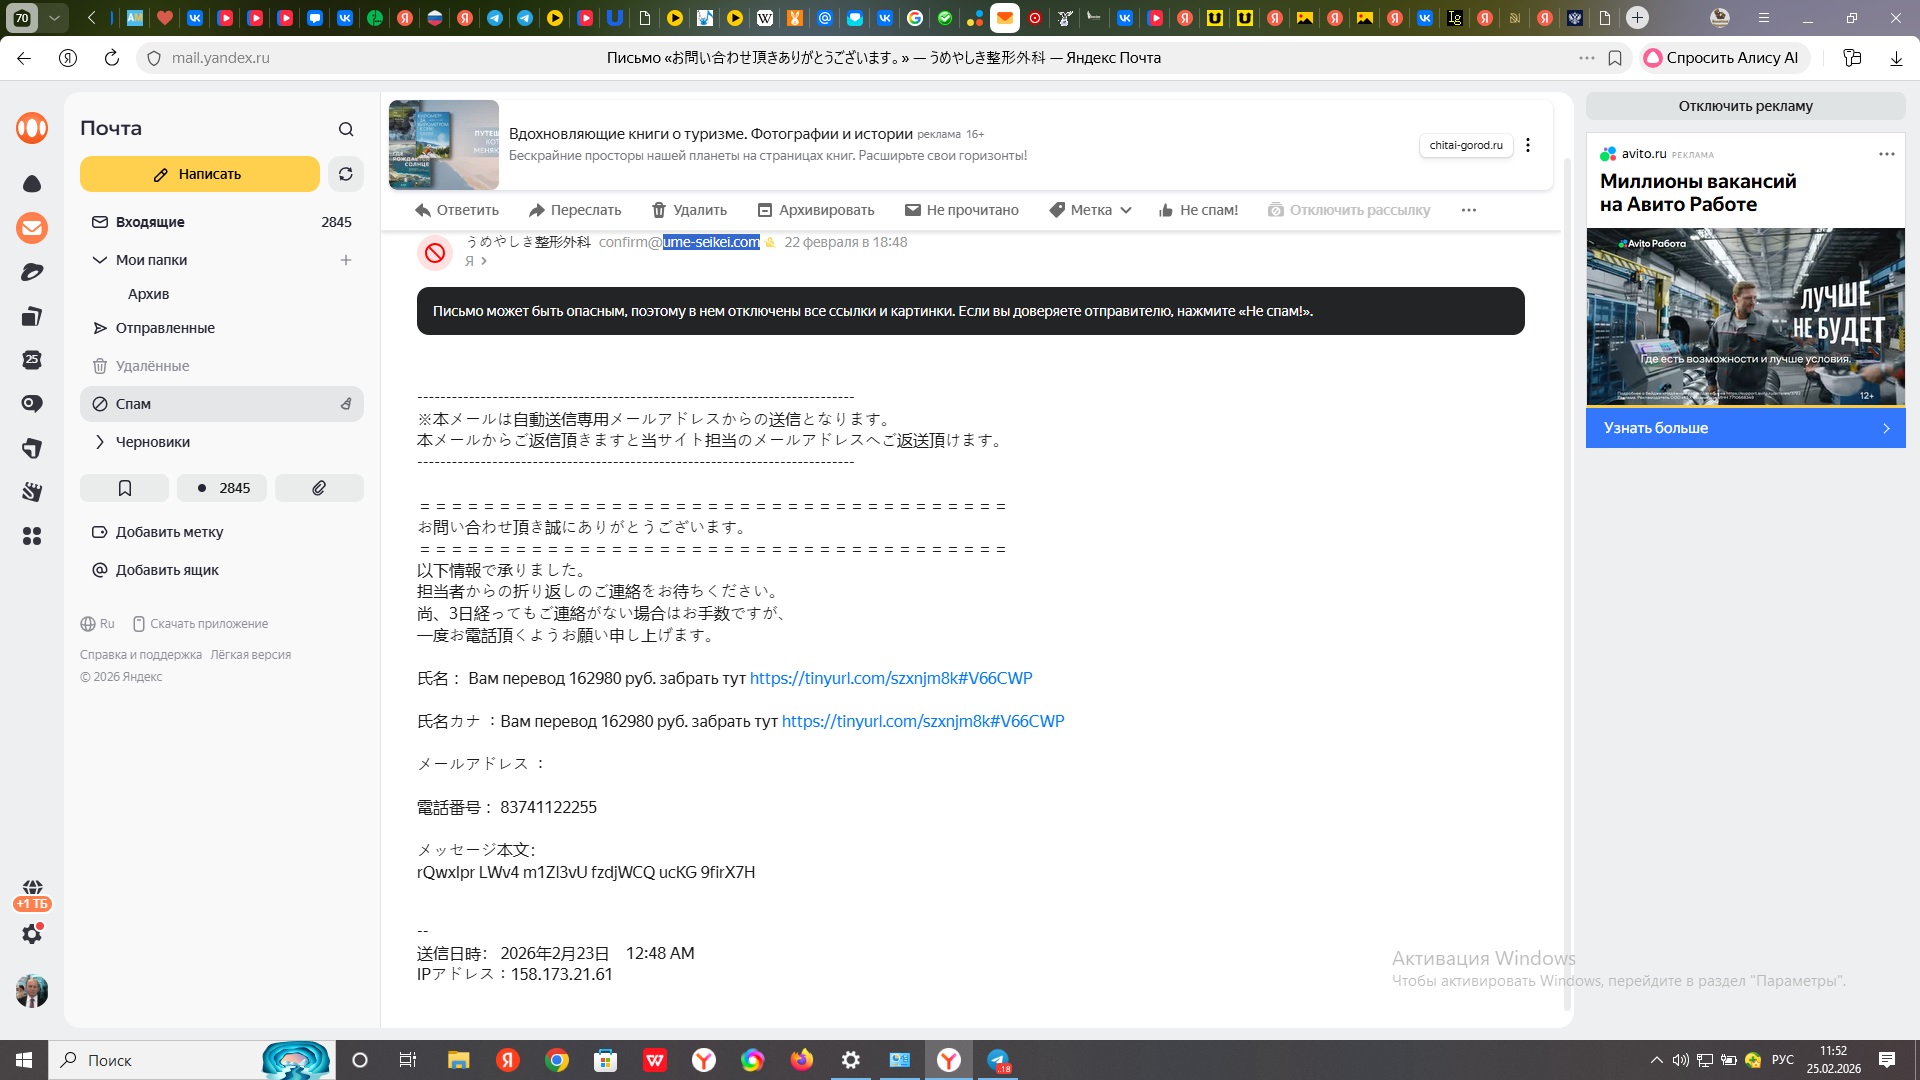The height and width of the screenshot is (1080, 1920).
Task: Click the refresh mailbox icon
Action: pyautogui.click(x=345, y=174)
